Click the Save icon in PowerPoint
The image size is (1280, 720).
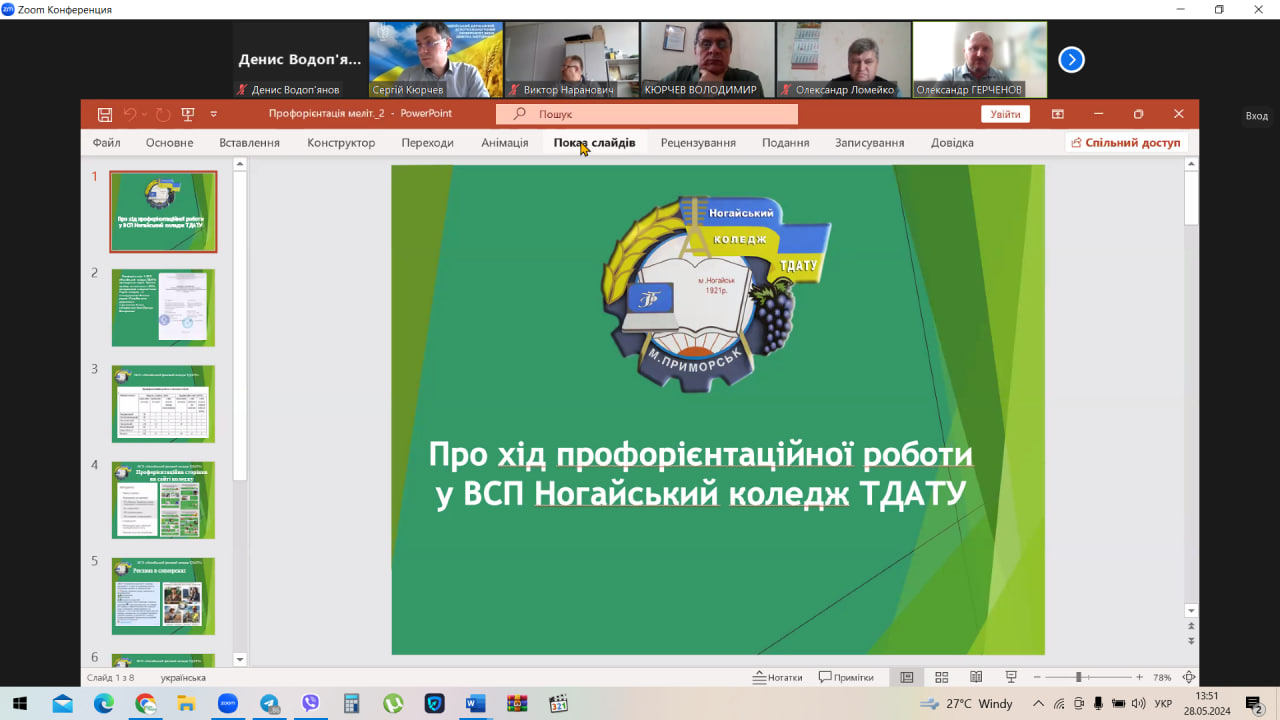click(x=105, y=114)
